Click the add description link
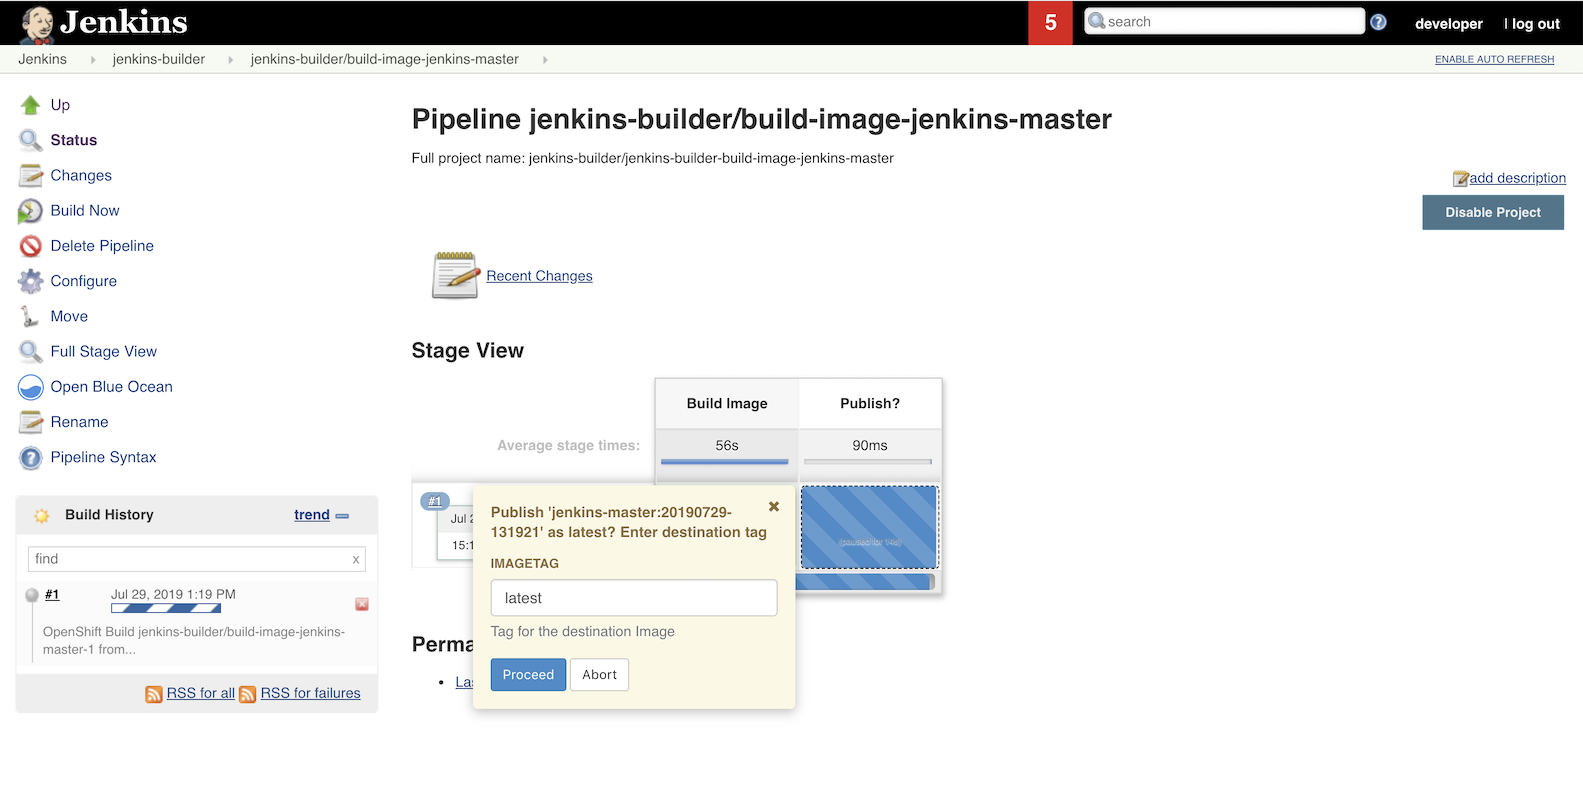This screenshot has width=1583, height=798. [1517, 178]
